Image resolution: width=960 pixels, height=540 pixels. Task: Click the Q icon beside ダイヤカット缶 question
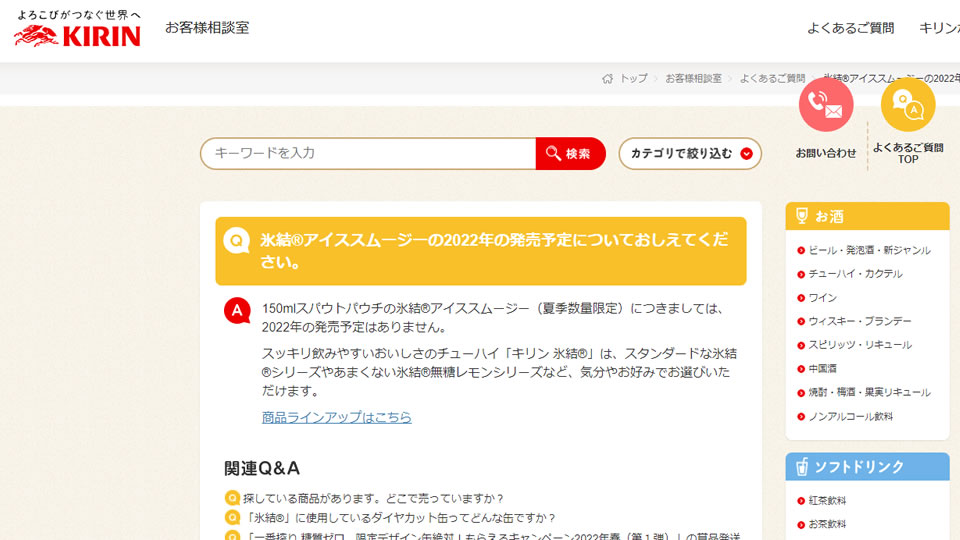click(x=232, y=518)
